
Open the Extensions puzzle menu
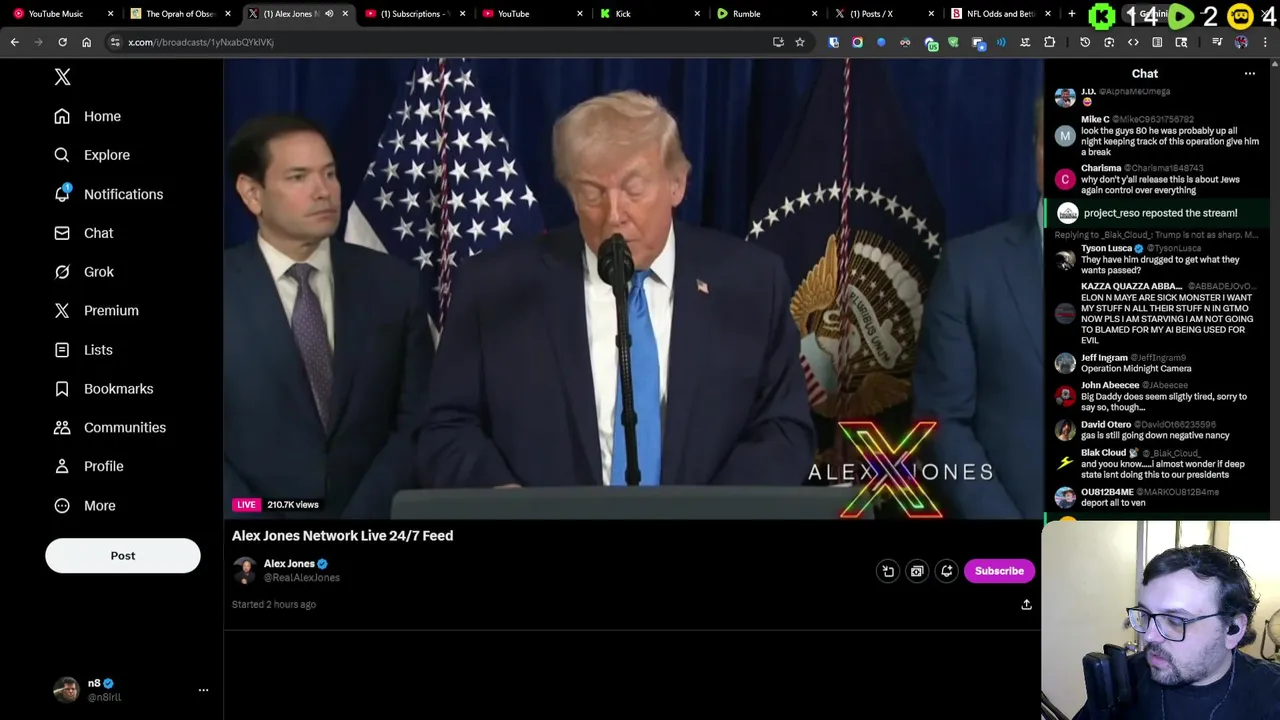tap(1049, 42)
